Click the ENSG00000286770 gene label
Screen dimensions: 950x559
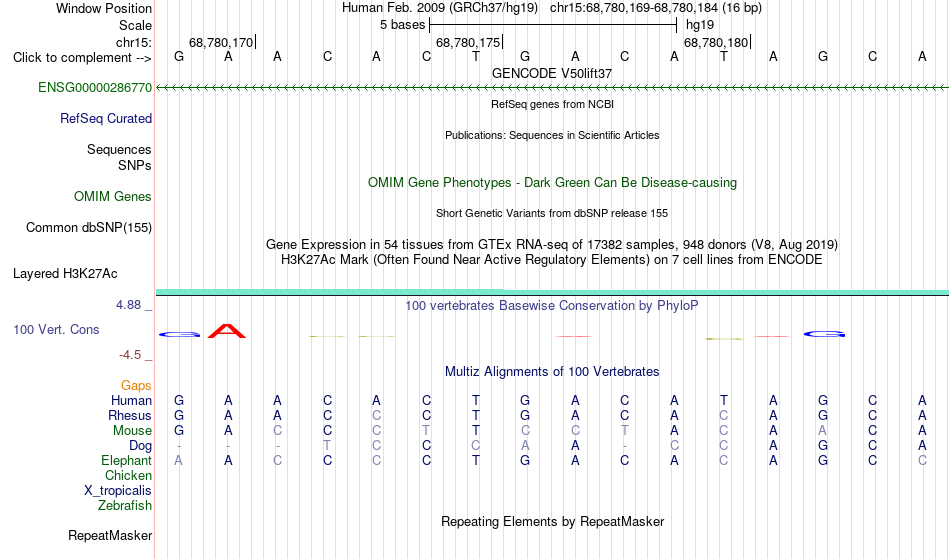pos(95,88)
